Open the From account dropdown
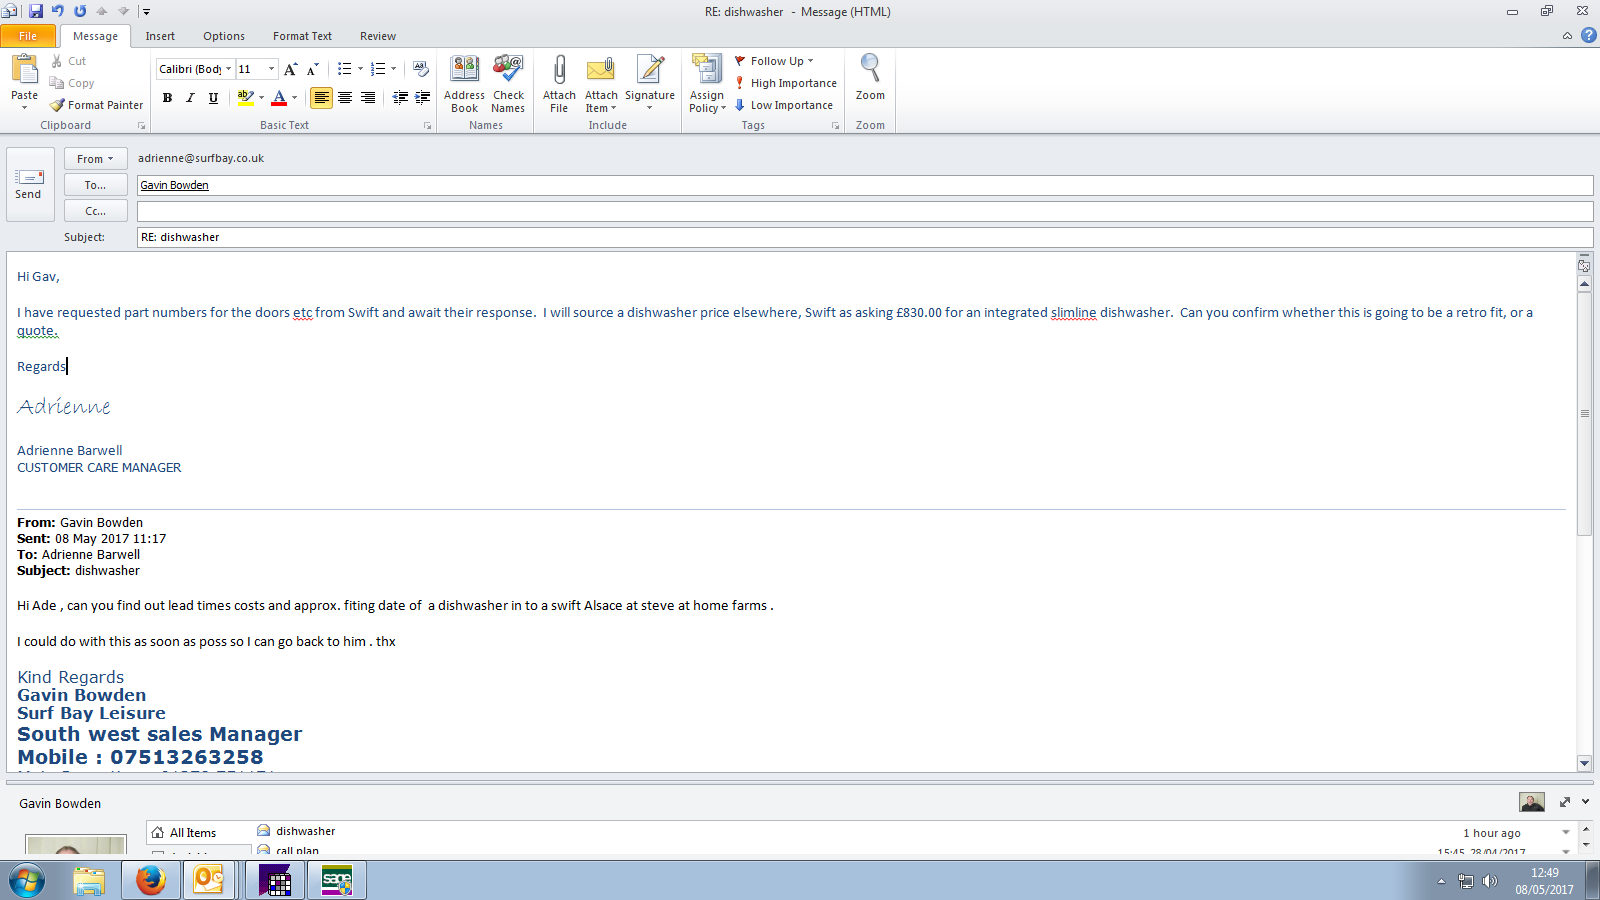 pyautogui.click(x=95, y=159)
